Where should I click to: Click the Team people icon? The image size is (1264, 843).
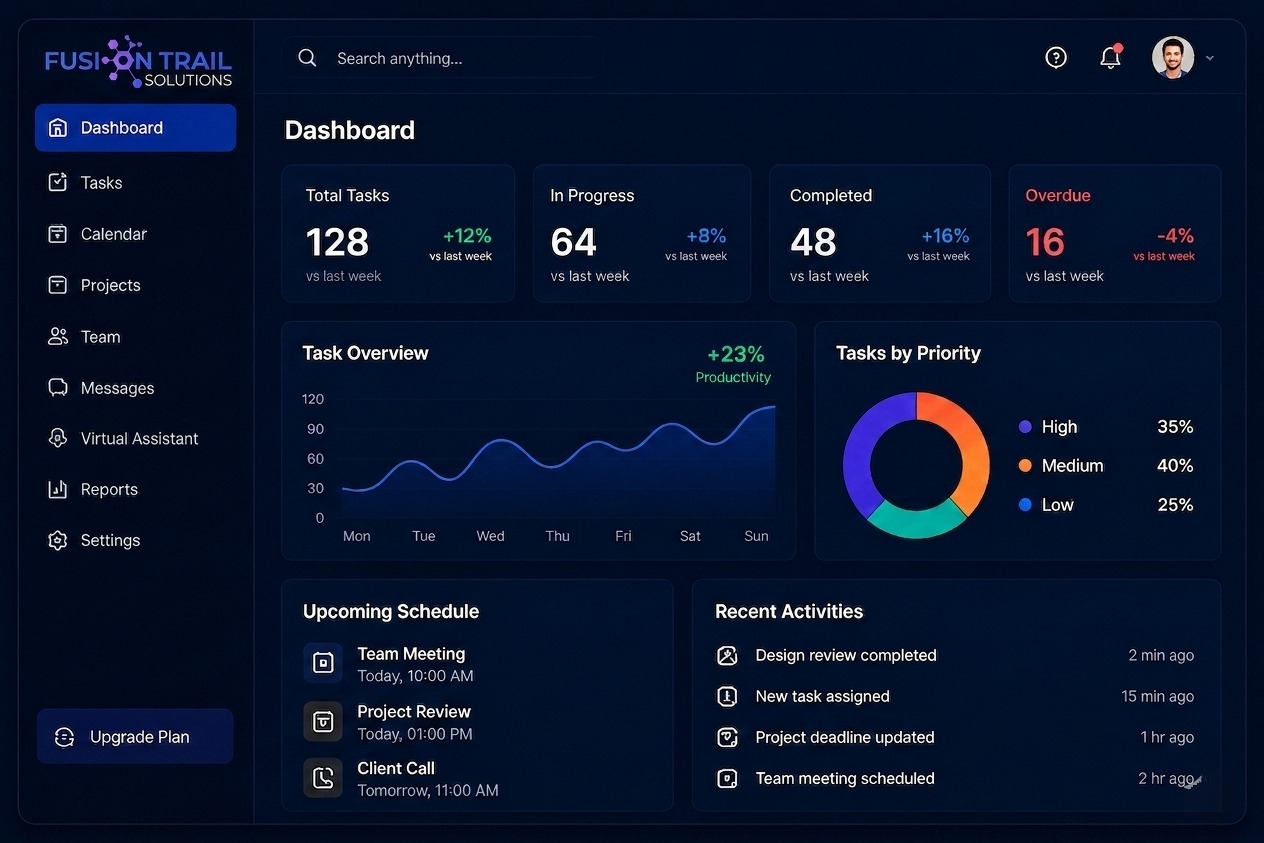pos(58,337)
